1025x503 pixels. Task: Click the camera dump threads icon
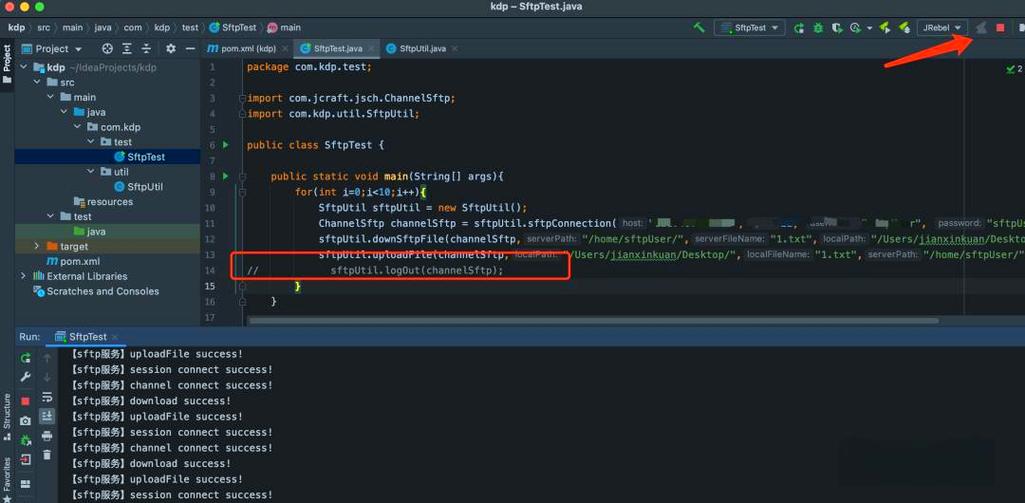click(x=26, y=421)
